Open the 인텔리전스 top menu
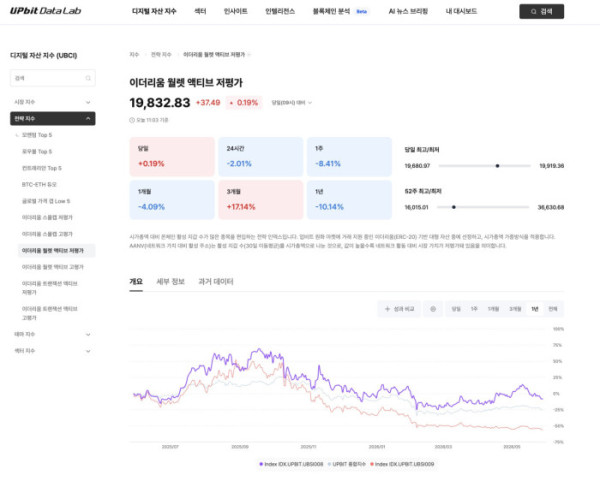 [280, 11]
